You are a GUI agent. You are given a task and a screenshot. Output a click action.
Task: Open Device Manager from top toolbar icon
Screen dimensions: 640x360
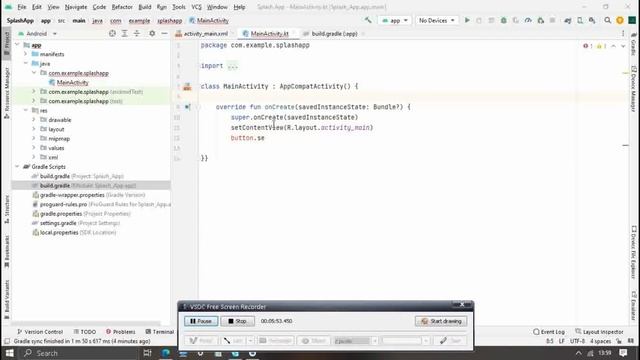click(x=580, y=20)
